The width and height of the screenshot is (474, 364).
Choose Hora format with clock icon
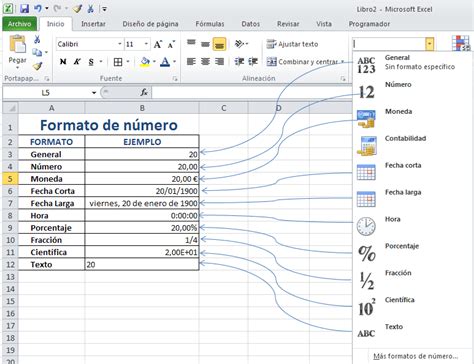[x=412, y=226]
